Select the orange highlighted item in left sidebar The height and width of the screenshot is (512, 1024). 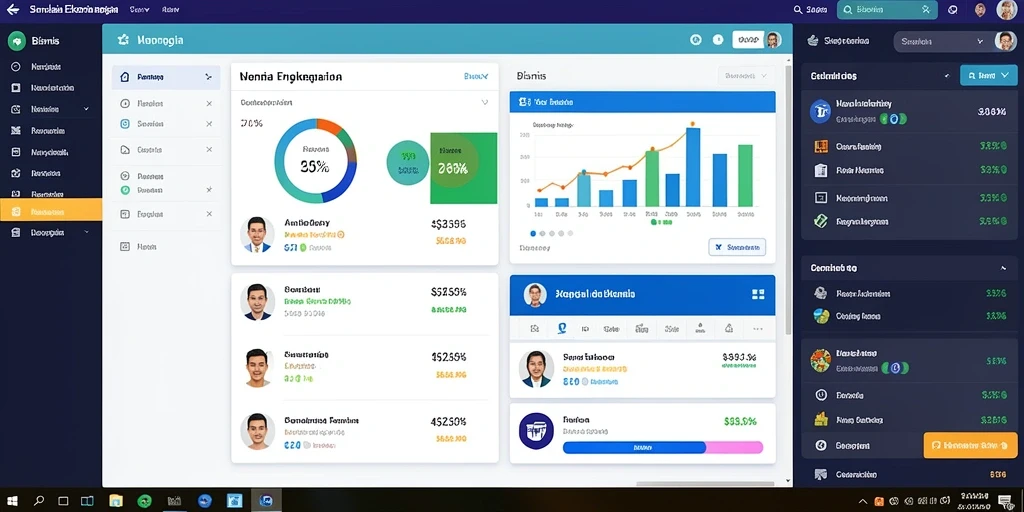click(x=51, y=211)
